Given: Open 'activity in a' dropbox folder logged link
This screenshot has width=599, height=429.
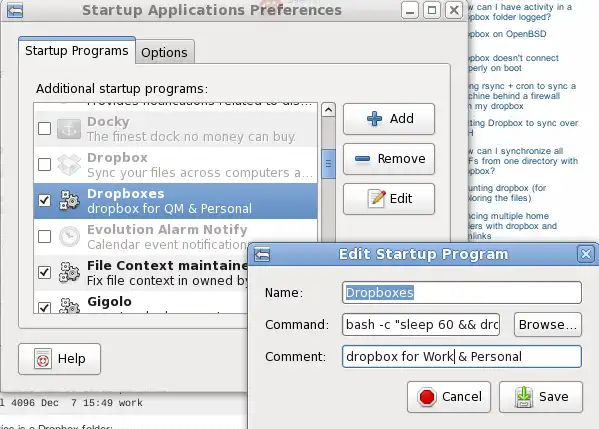Looking at the screenshot, I should click(x=520, y=12).
